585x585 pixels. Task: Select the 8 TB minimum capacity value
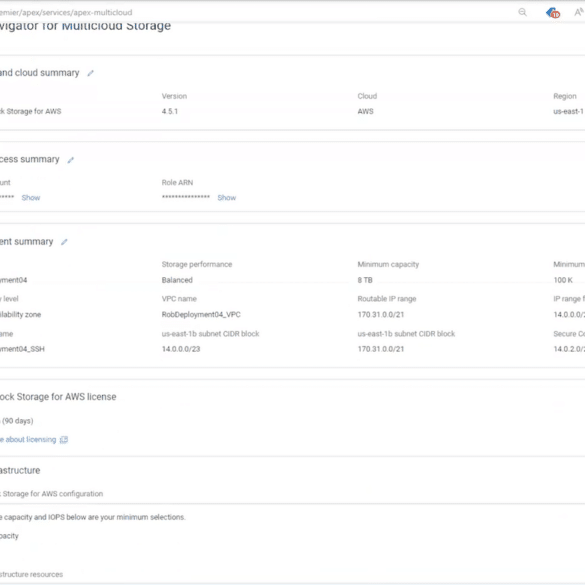[x=365, y=280]
